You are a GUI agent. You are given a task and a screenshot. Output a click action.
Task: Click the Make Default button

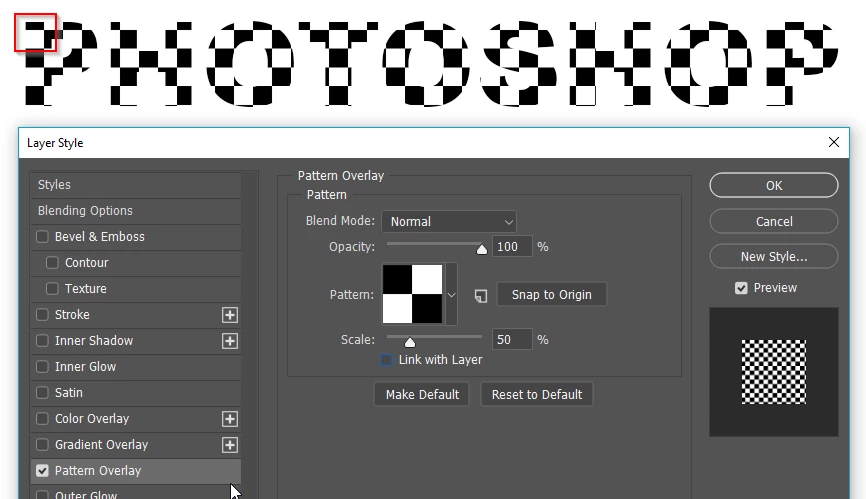pyautogui.click(x=422, y=395)
